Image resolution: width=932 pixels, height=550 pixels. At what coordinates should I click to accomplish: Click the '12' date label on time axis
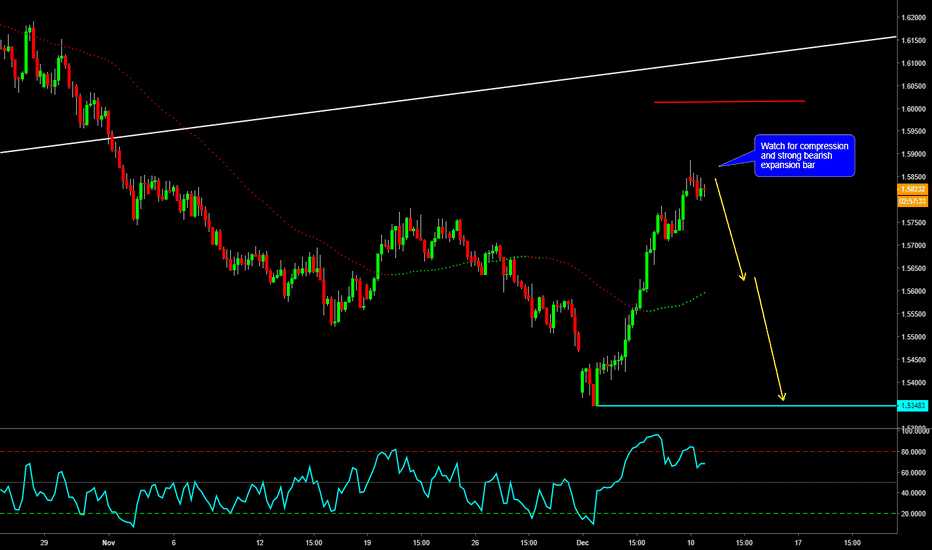tap(260, 542)
